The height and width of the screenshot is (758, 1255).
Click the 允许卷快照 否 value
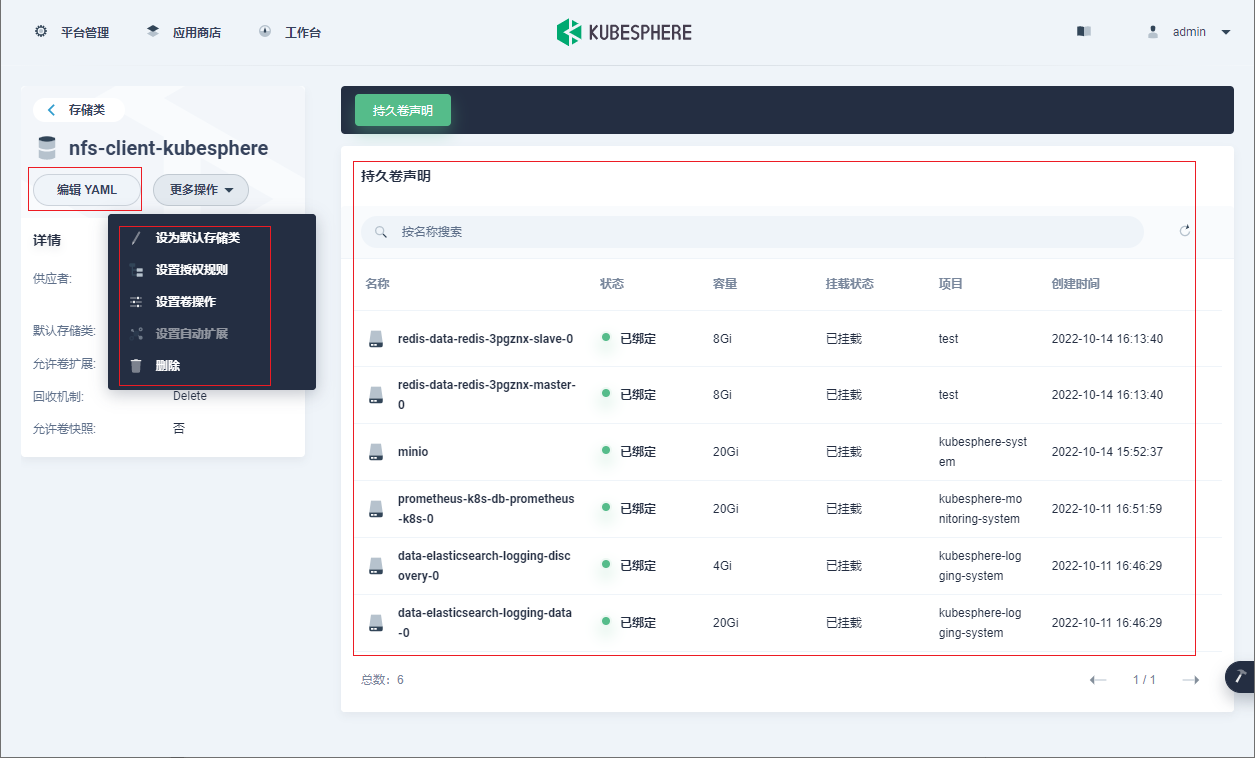tap(179, 429)
